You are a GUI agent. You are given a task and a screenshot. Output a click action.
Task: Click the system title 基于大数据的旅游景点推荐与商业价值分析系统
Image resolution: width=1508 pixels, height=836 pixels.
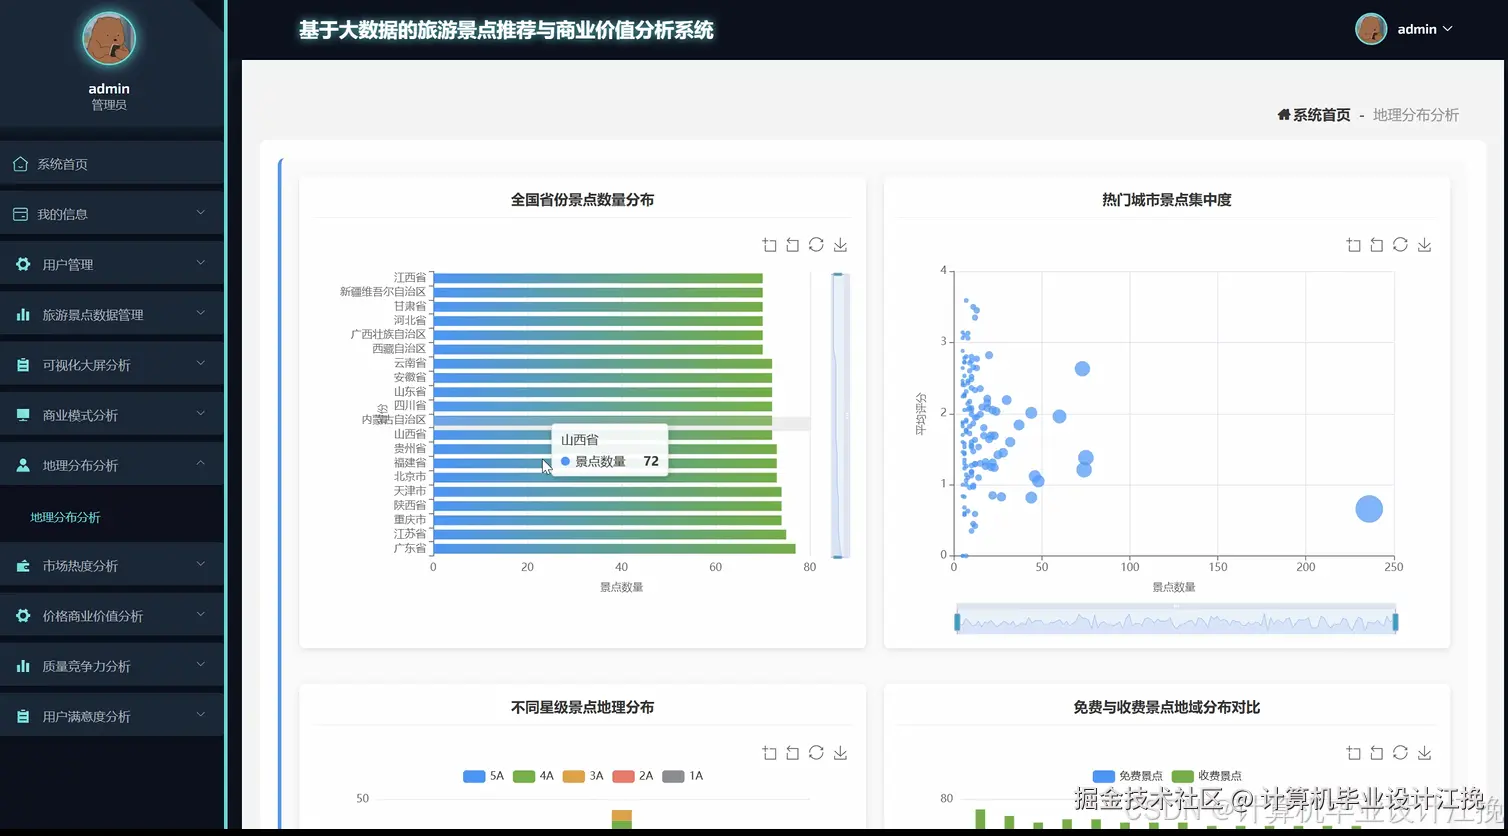(x=506, y=30)
